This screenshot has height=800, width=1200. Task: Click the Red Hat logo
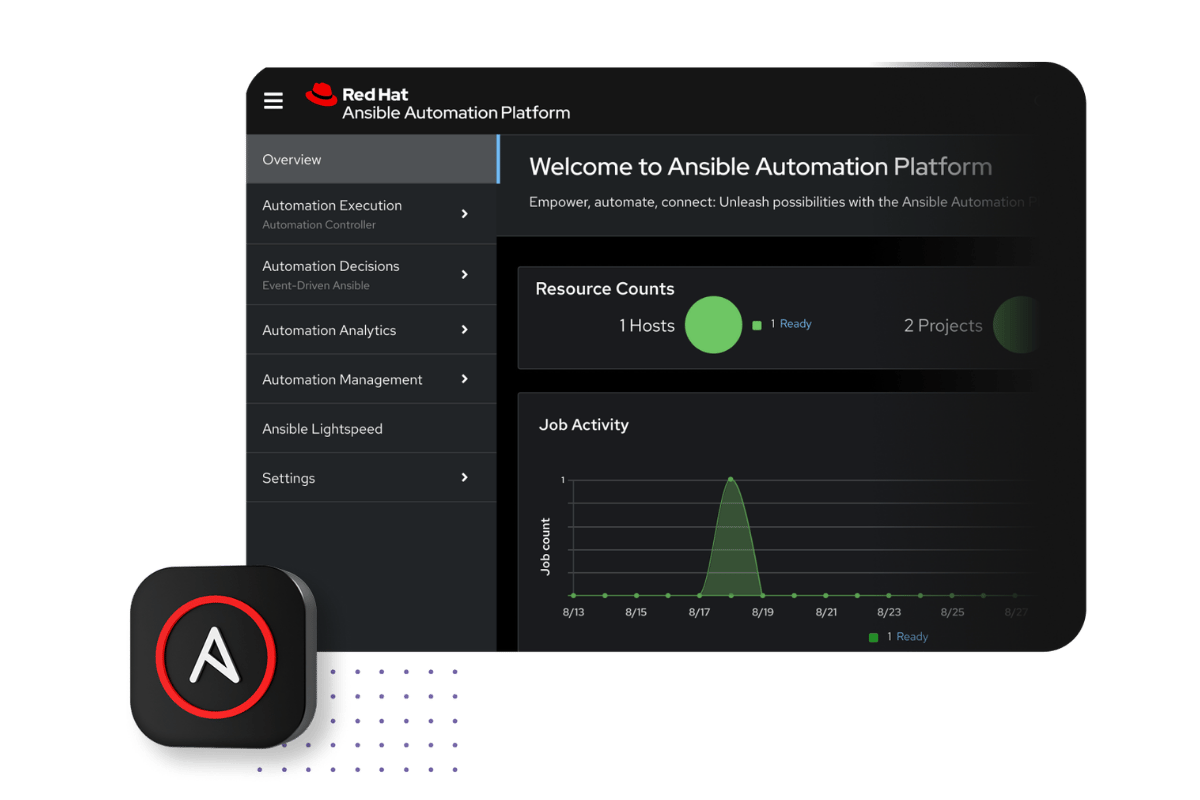(x=322, y=92)
